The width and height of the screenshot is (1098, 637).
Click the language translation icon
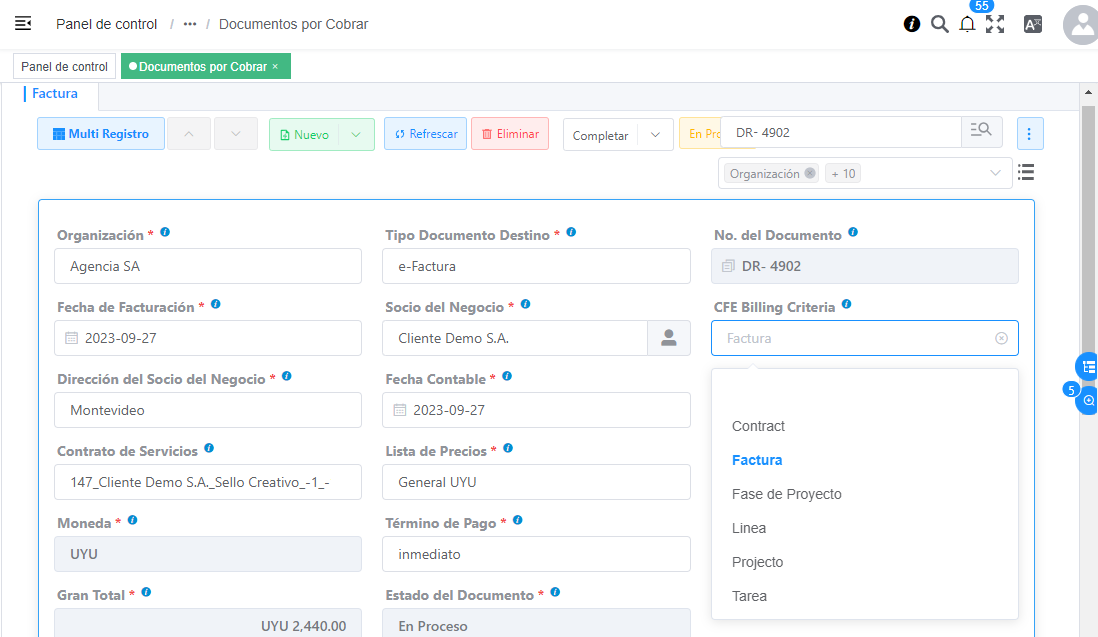pos(1033,24)
